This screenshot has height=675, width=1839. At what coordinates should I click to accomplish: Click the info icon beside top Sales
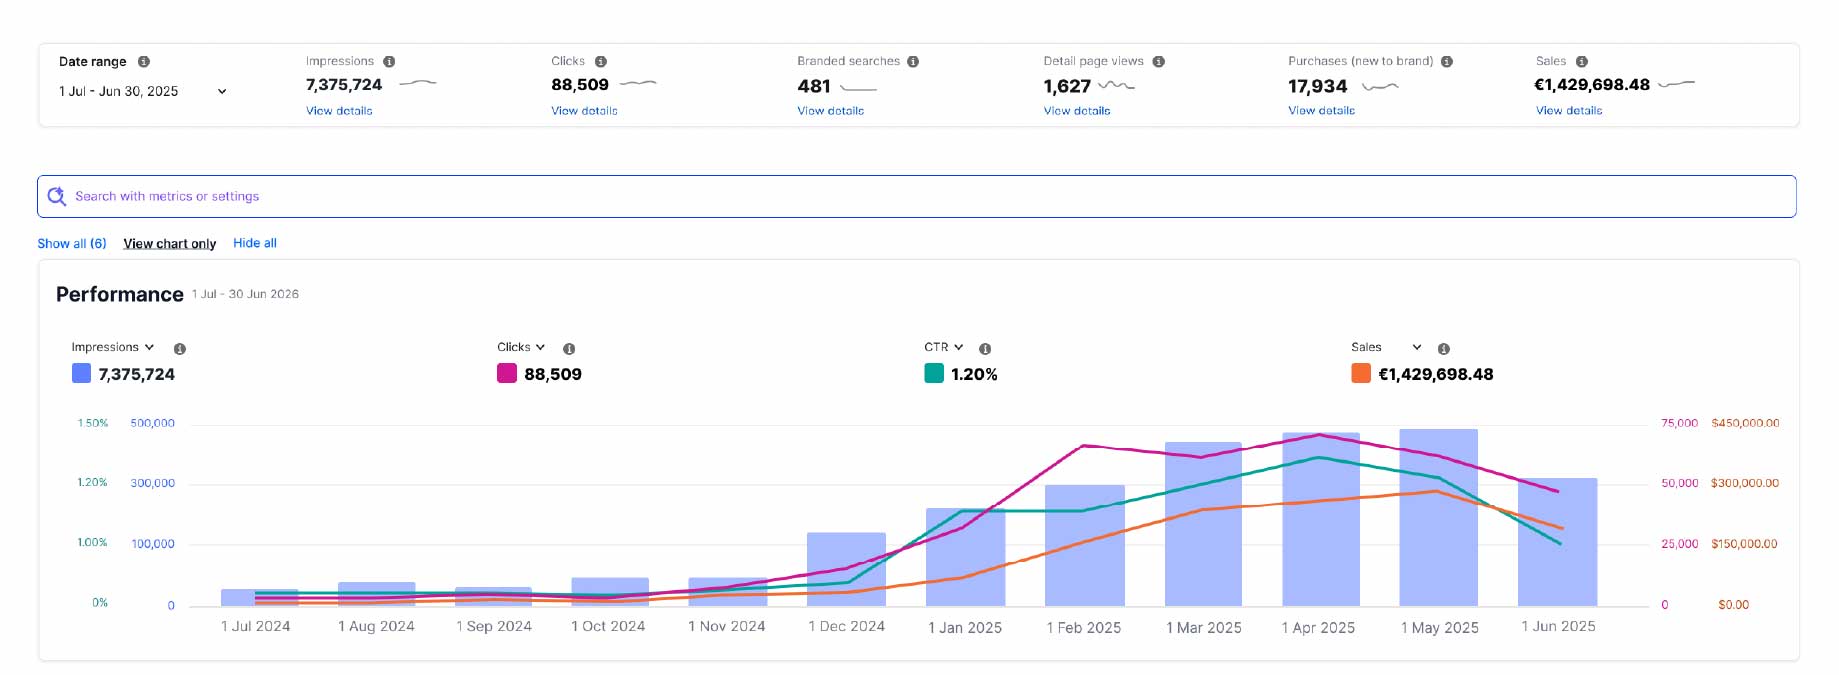click(x=1582, y=61)
